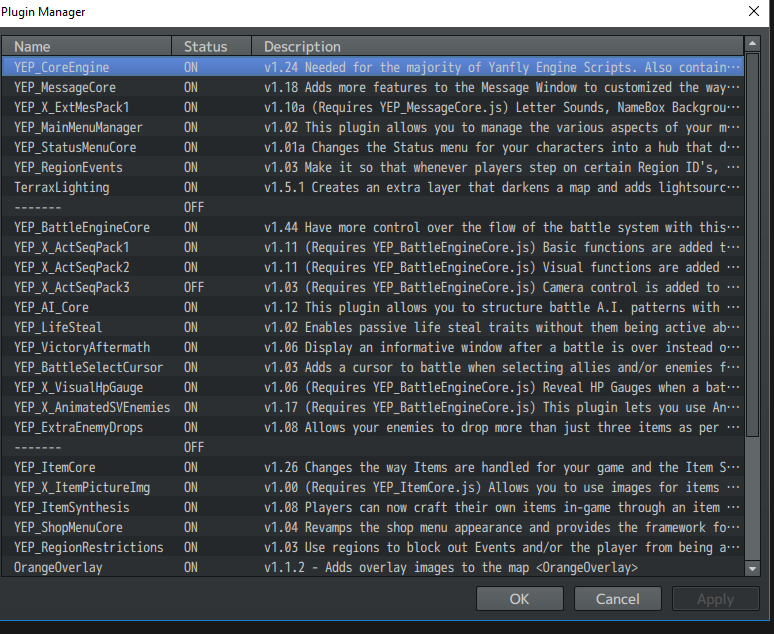
Task: Click the v1.03 Camera control description
Action: click(502, 287)
